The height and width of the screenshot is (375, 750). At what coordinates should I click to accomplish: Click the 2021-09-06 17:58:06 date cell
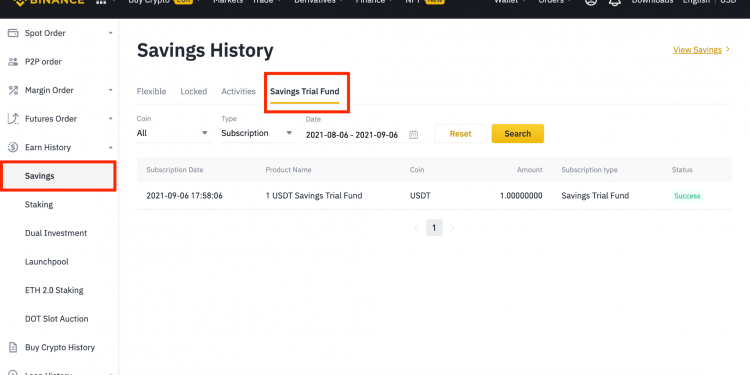click(x=184, y=196)
